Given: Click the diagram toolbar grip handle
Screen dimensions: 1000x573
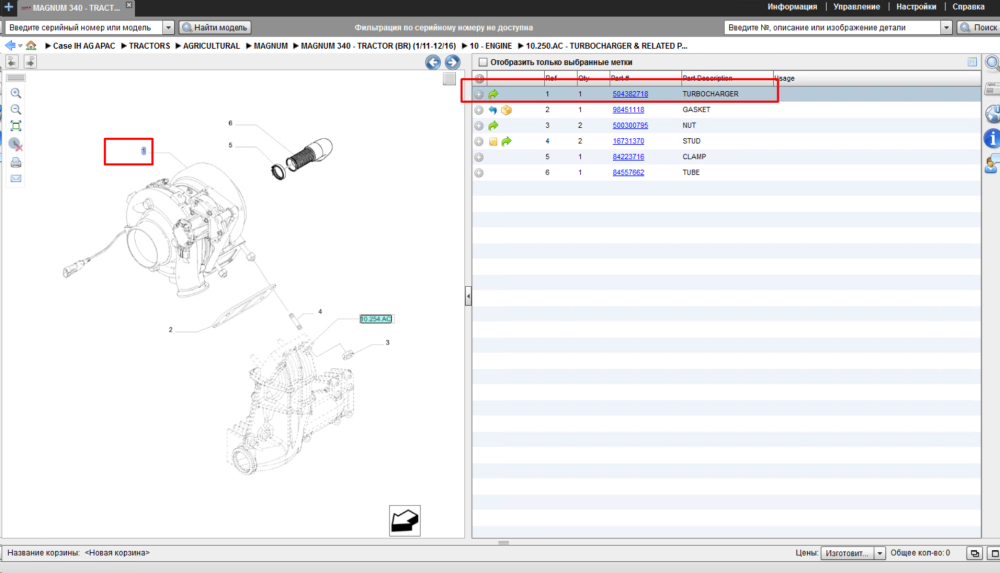Looking at the screenshot, I should pyautogui.click(x=16, y=78).
